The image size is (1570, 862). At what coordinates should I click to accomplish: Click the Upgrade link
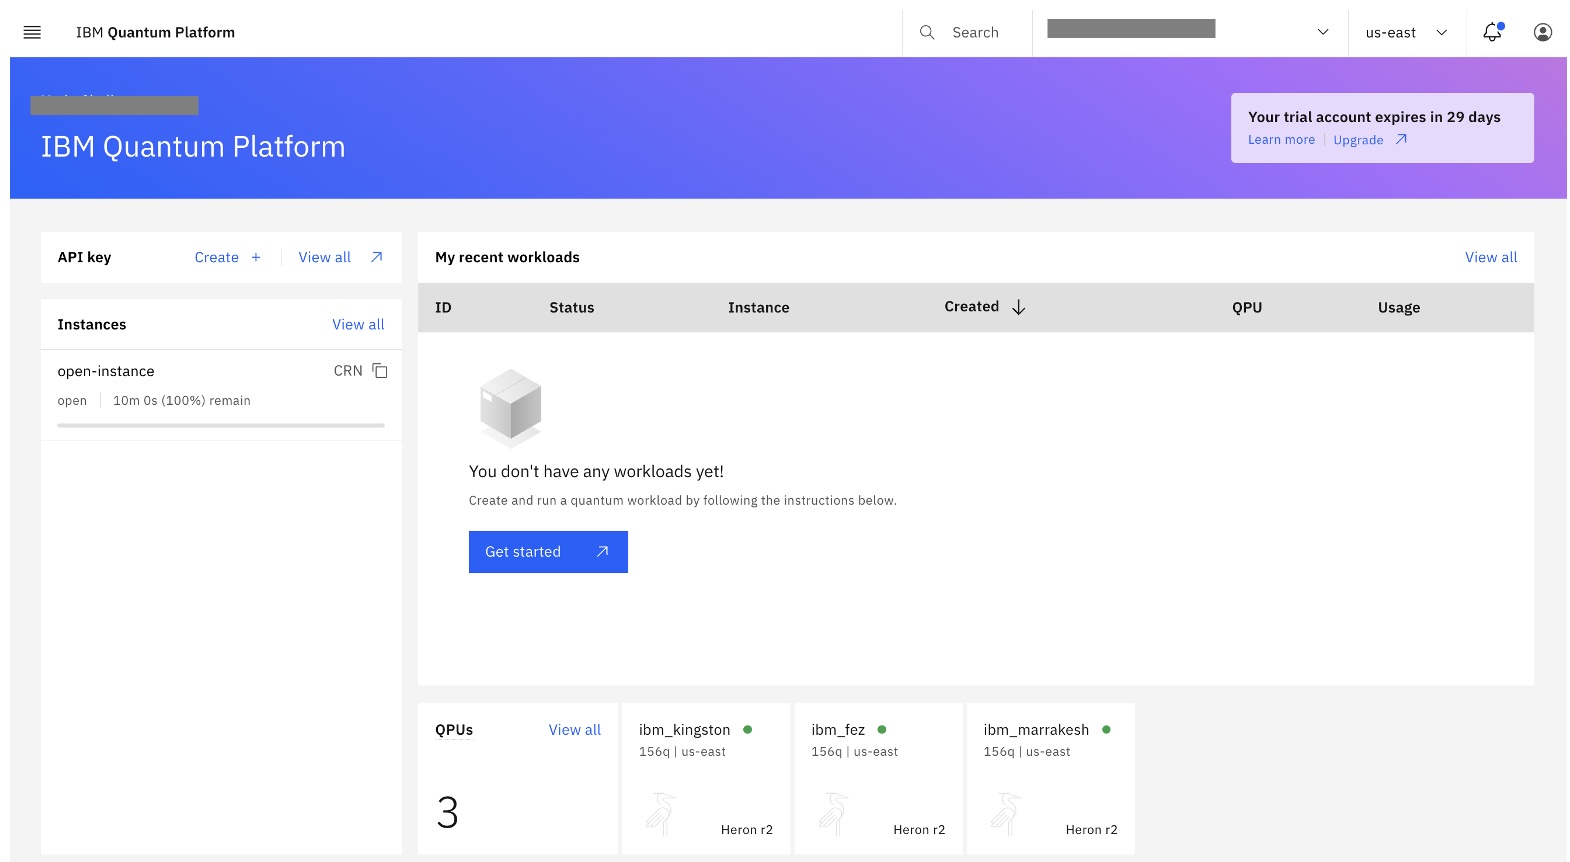point(1358,140)
